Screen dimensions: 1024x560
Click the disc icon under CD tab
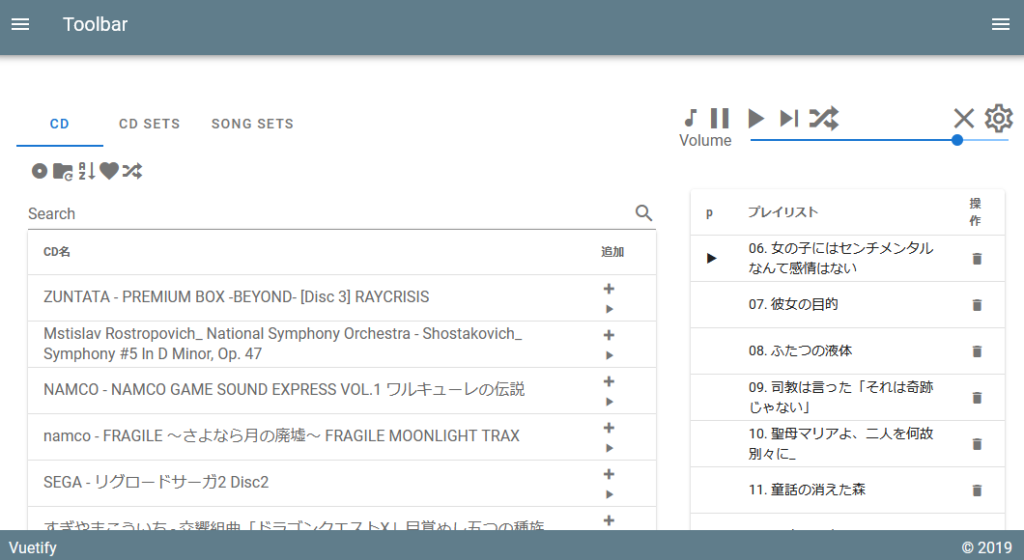point(39,171)
